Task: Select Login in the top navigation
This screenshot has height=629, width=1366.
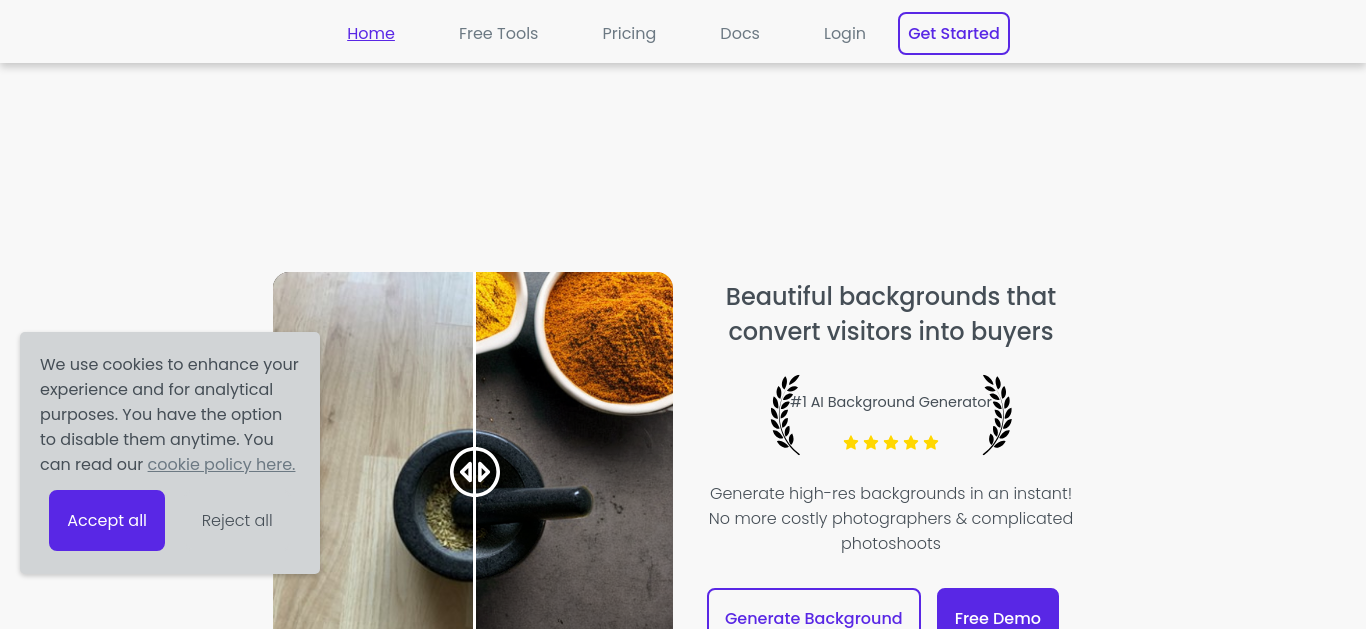Action: [845, 34]
